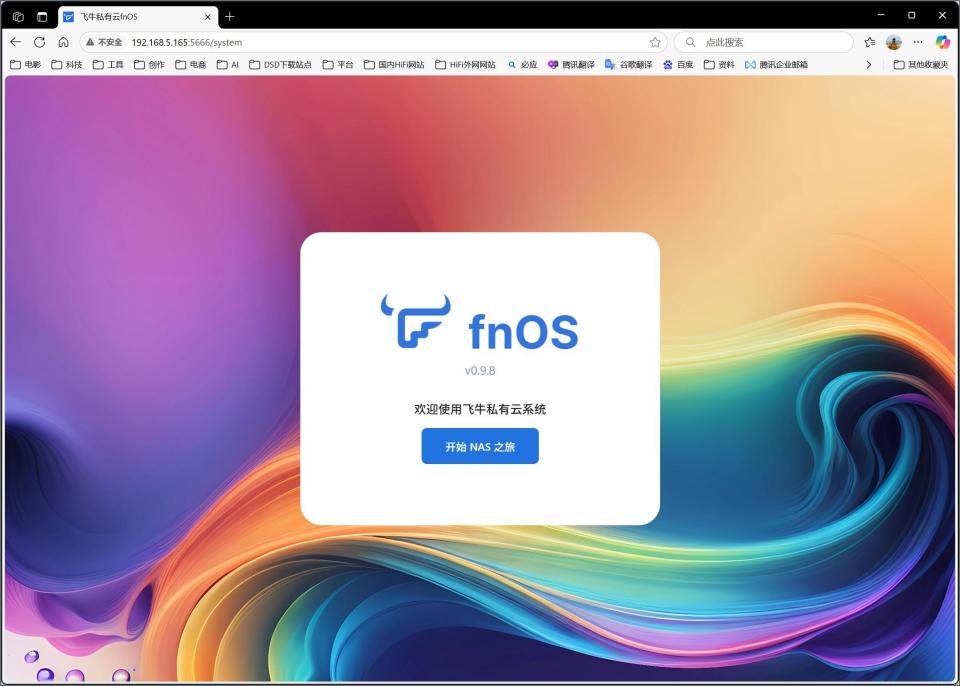
Task: Open the 其他收藏夹 folder
Action: point(921,64)
